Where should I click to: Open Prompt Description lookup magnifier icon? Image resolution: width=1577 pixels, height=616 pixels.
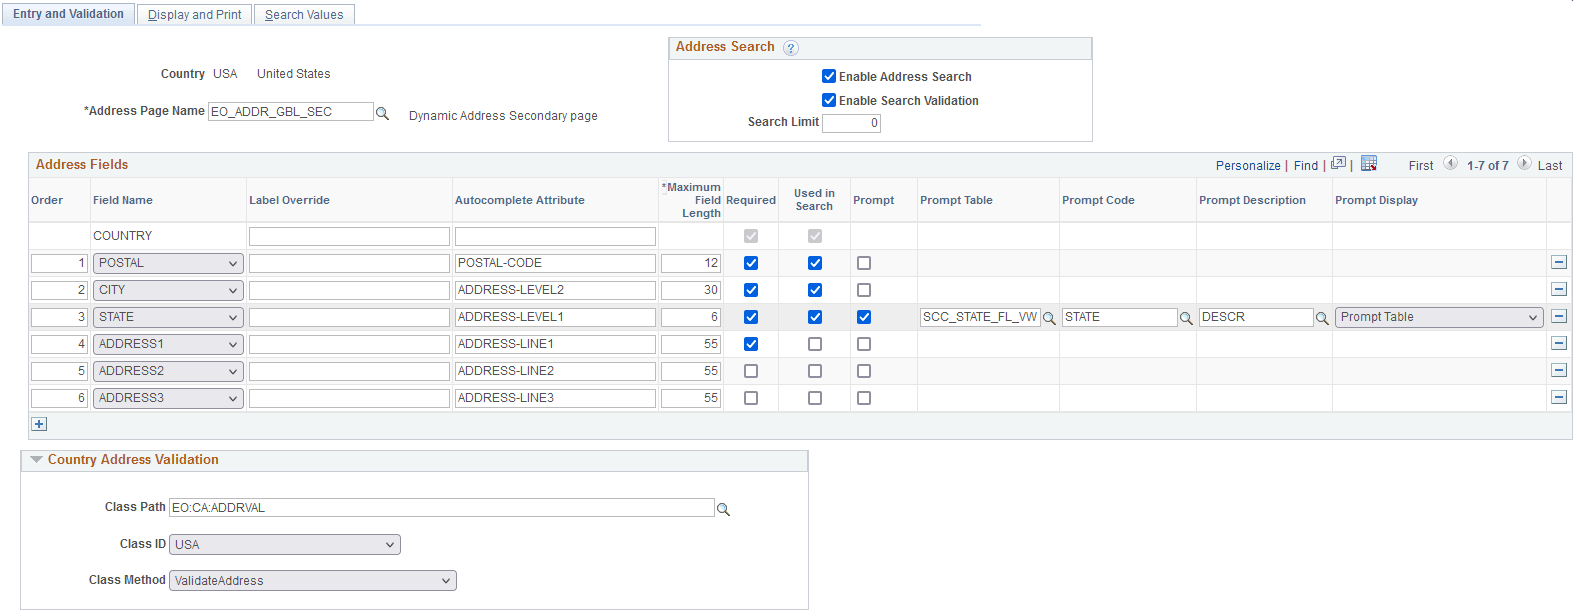click(x=1322, y=318)
